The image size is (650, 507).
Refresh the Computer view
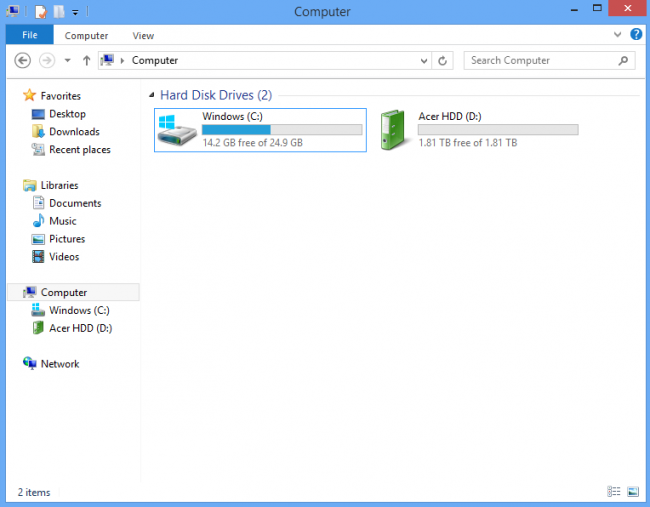point(442,61)
